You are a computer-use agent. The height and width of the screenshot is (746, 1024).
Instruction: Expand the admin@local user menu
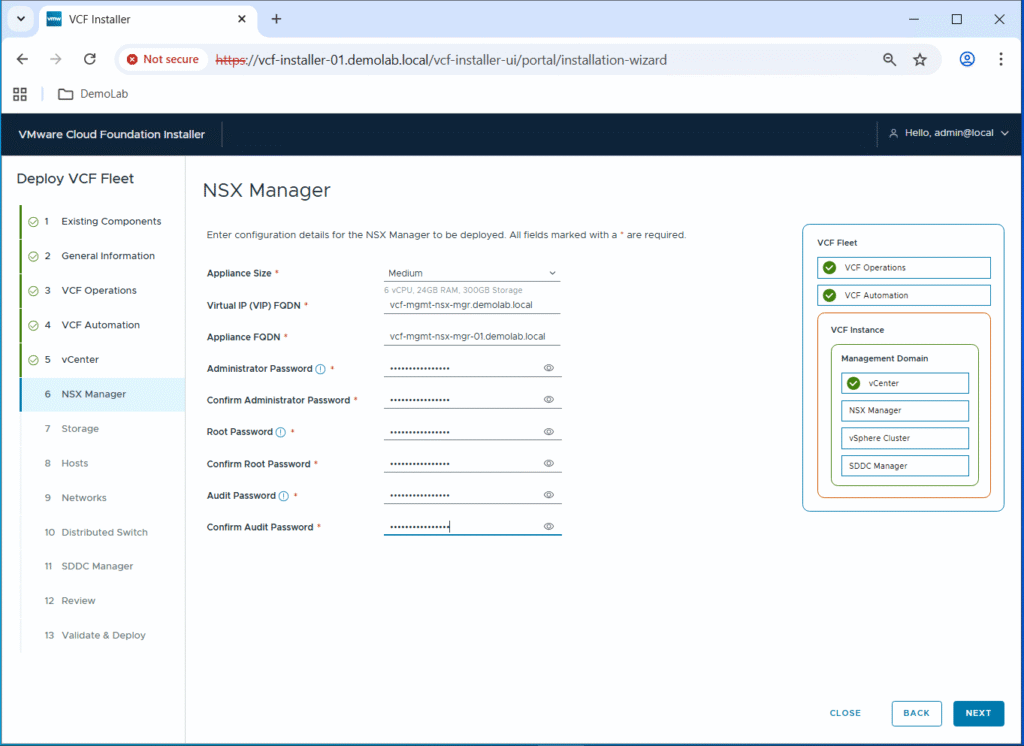click(x=949, y=134)
